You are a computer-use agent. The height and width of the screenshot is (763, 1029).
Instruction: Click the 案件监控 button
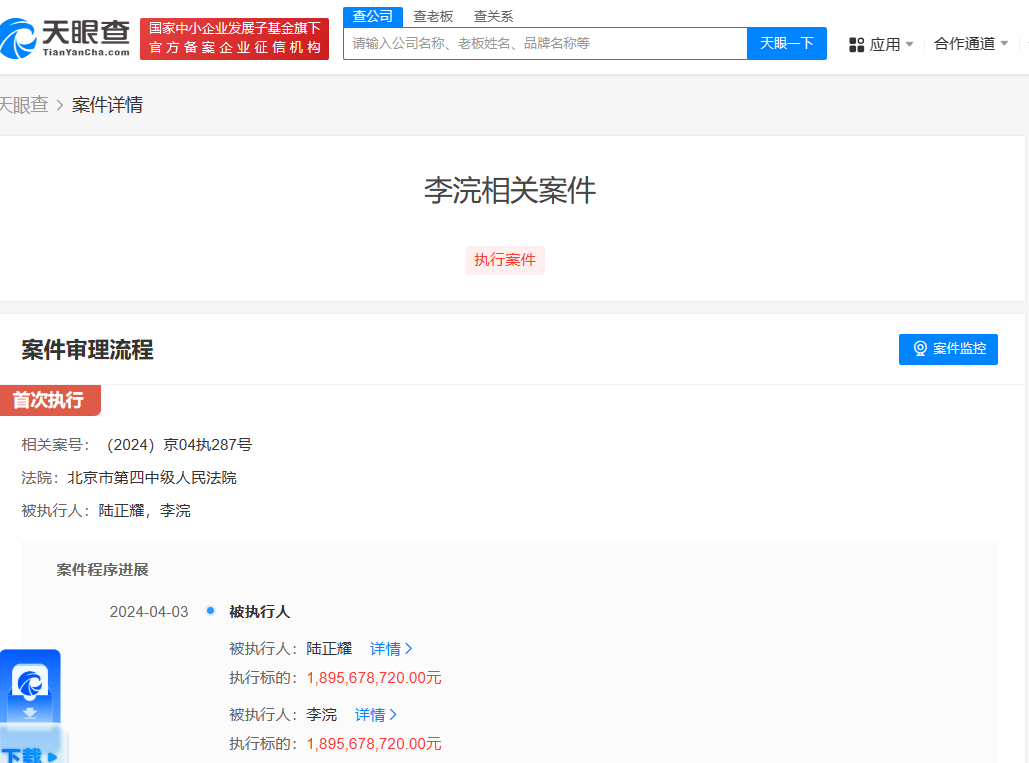948,349
